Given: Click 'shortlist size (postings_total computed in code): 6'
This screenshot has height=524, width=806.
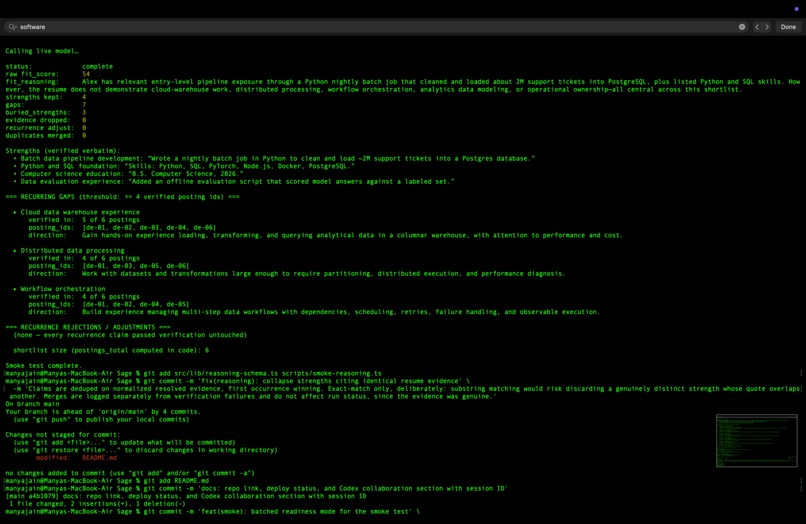Looking at the screenshot, I should (x=111, y=350).
